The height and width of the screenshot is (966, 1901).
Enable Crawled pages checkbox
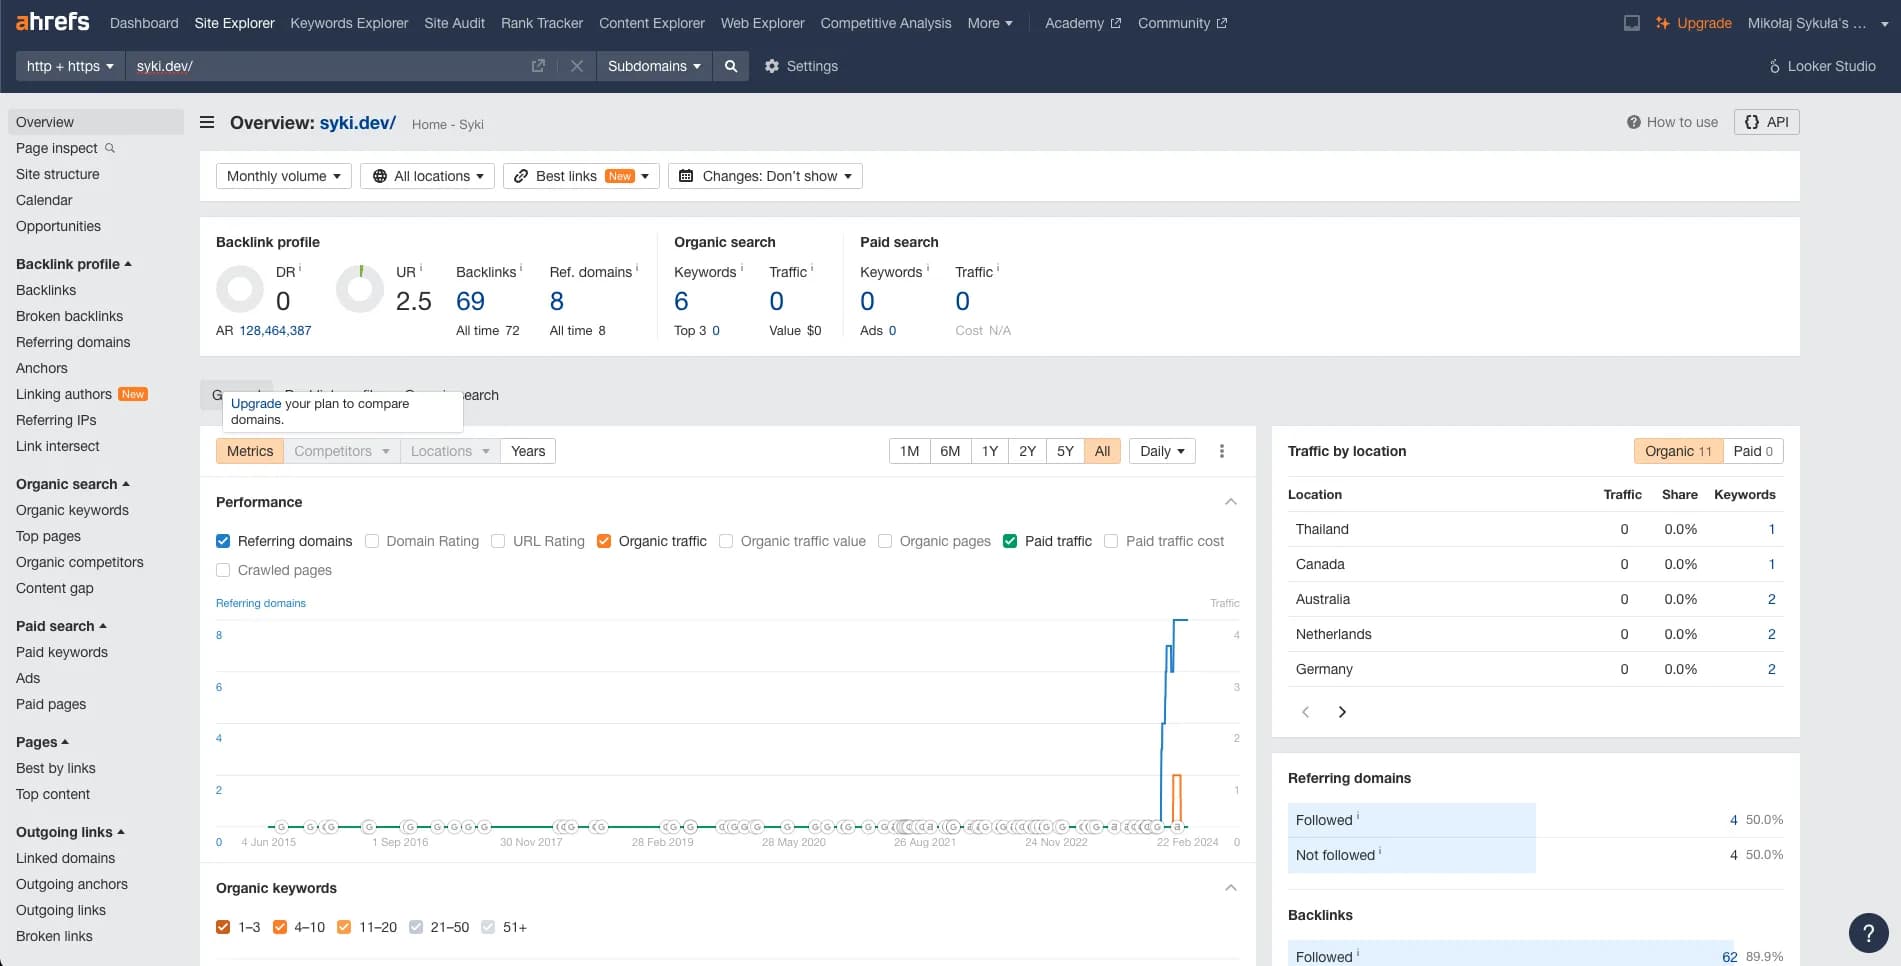[223, 570]
